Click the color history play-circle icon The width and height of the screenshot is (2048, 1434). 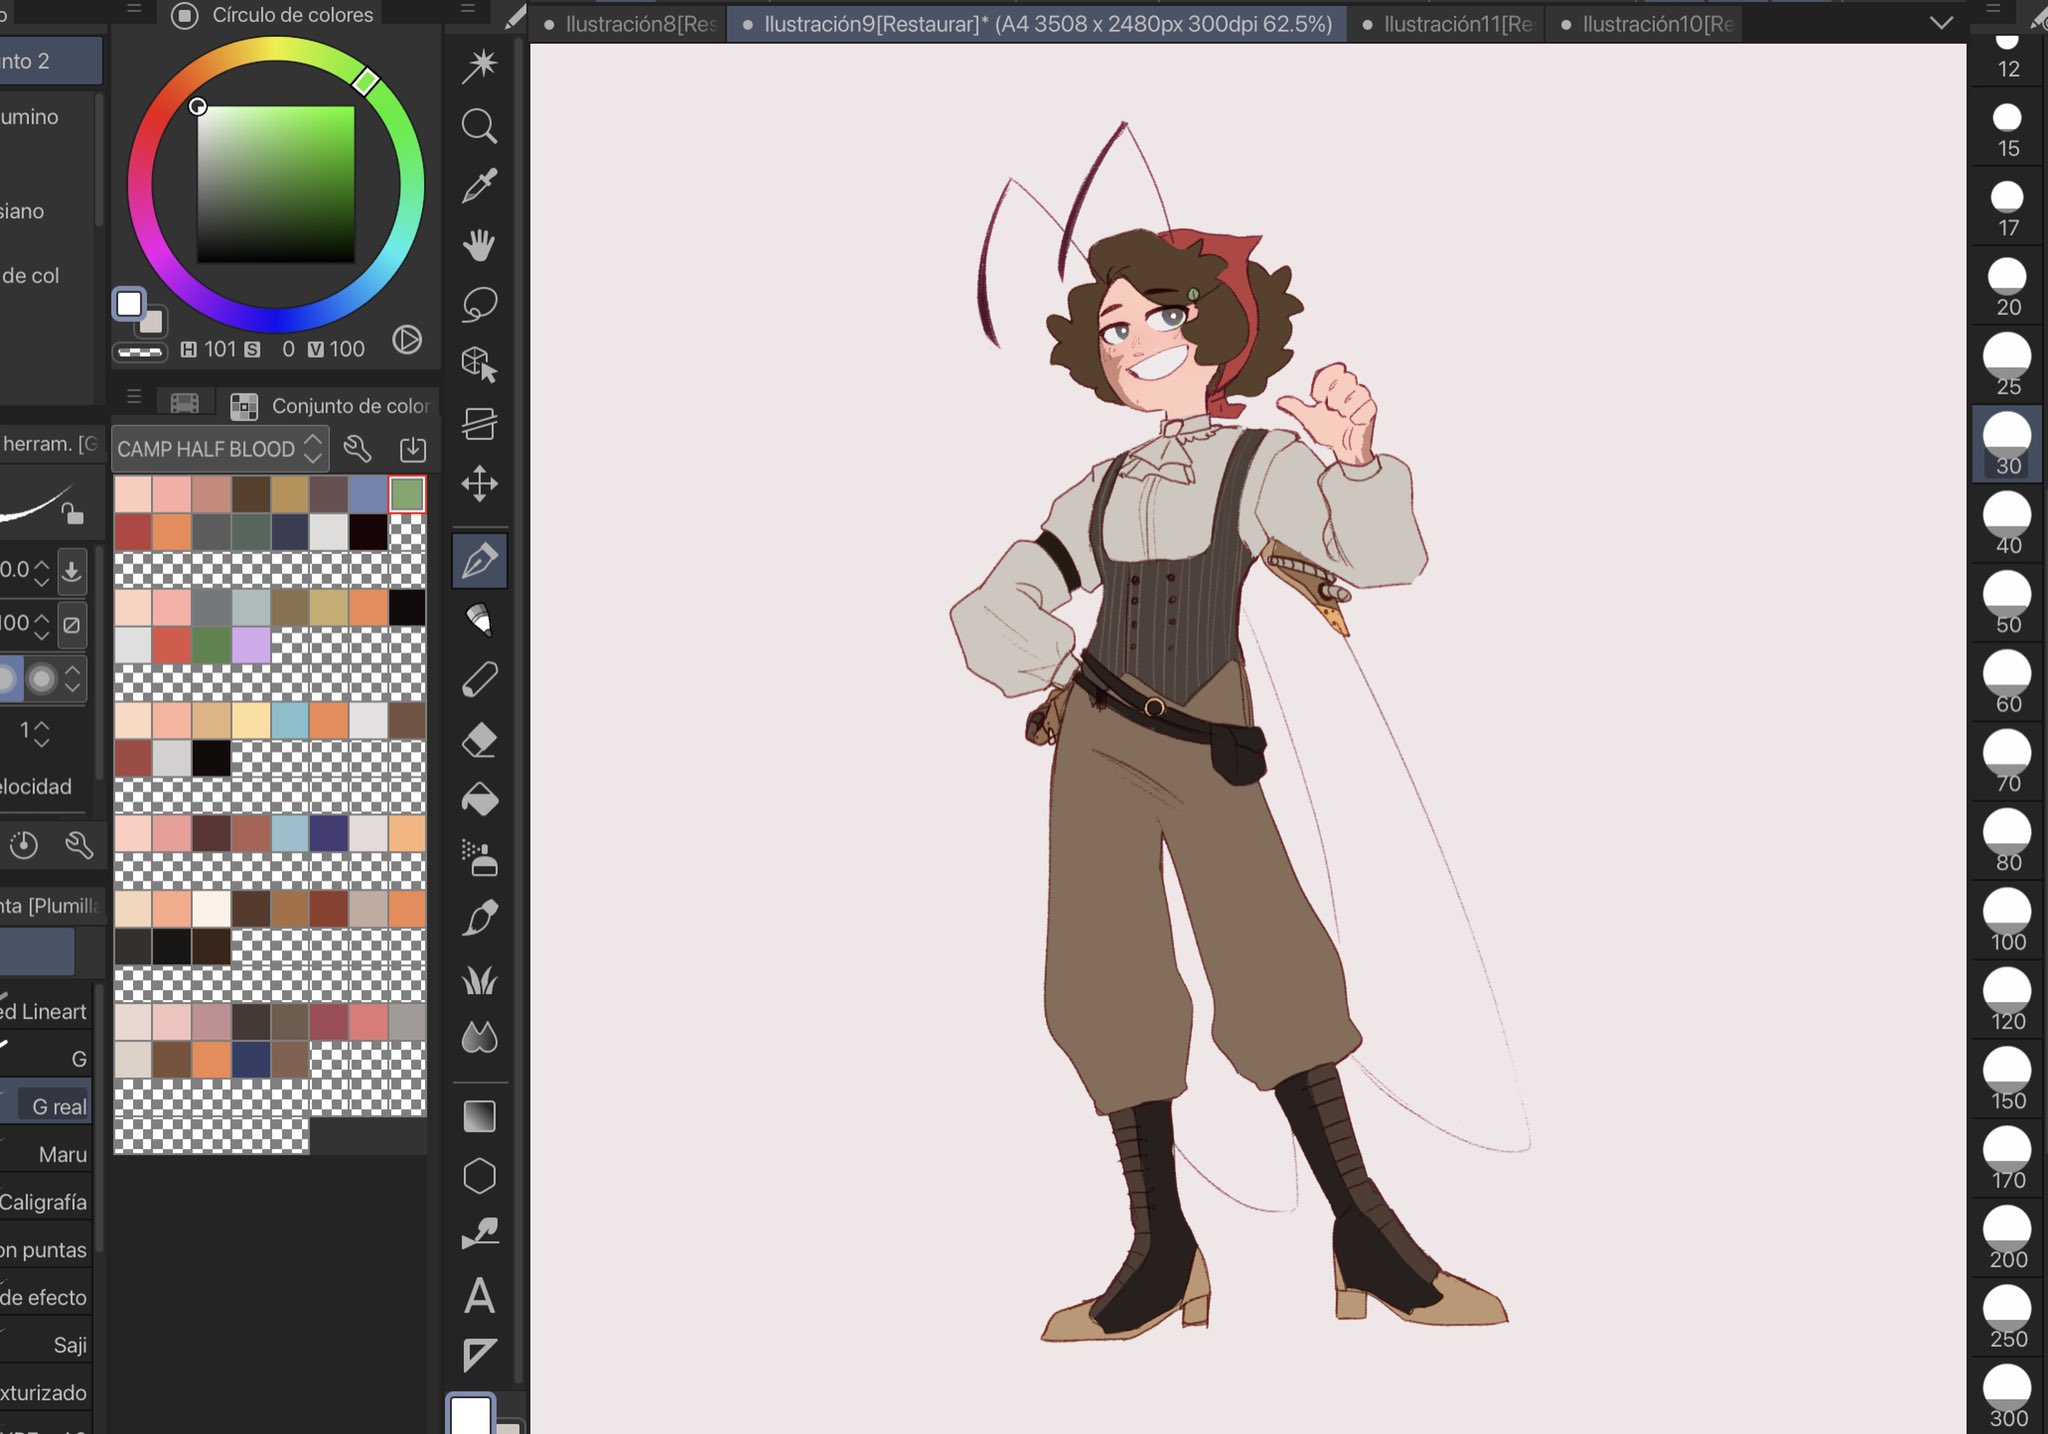(x=407, y=340)
